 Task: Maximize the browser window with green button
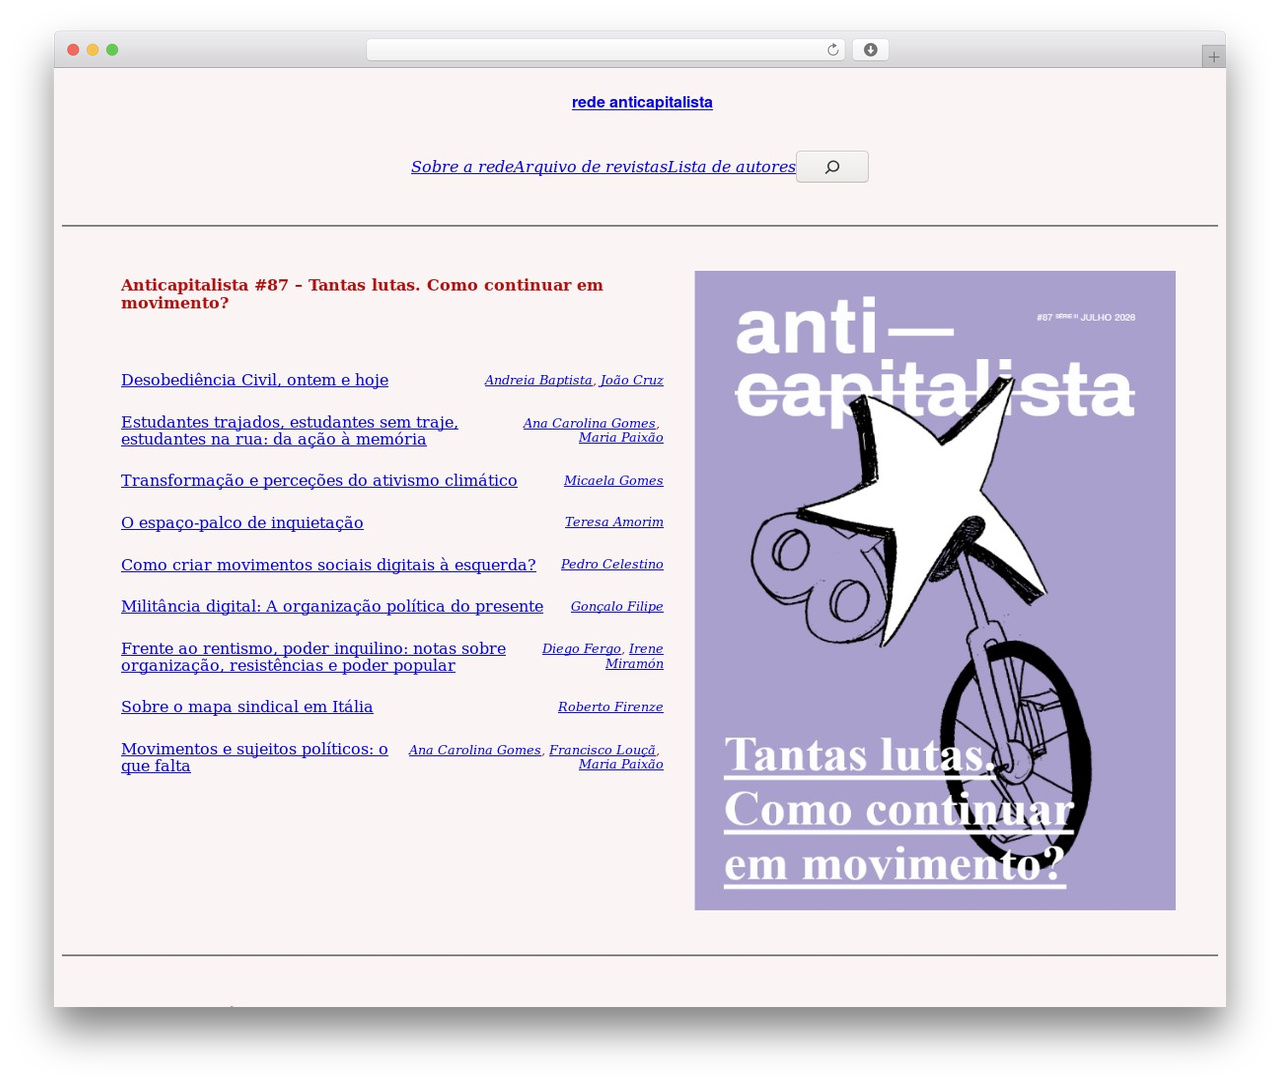[112, 50]
